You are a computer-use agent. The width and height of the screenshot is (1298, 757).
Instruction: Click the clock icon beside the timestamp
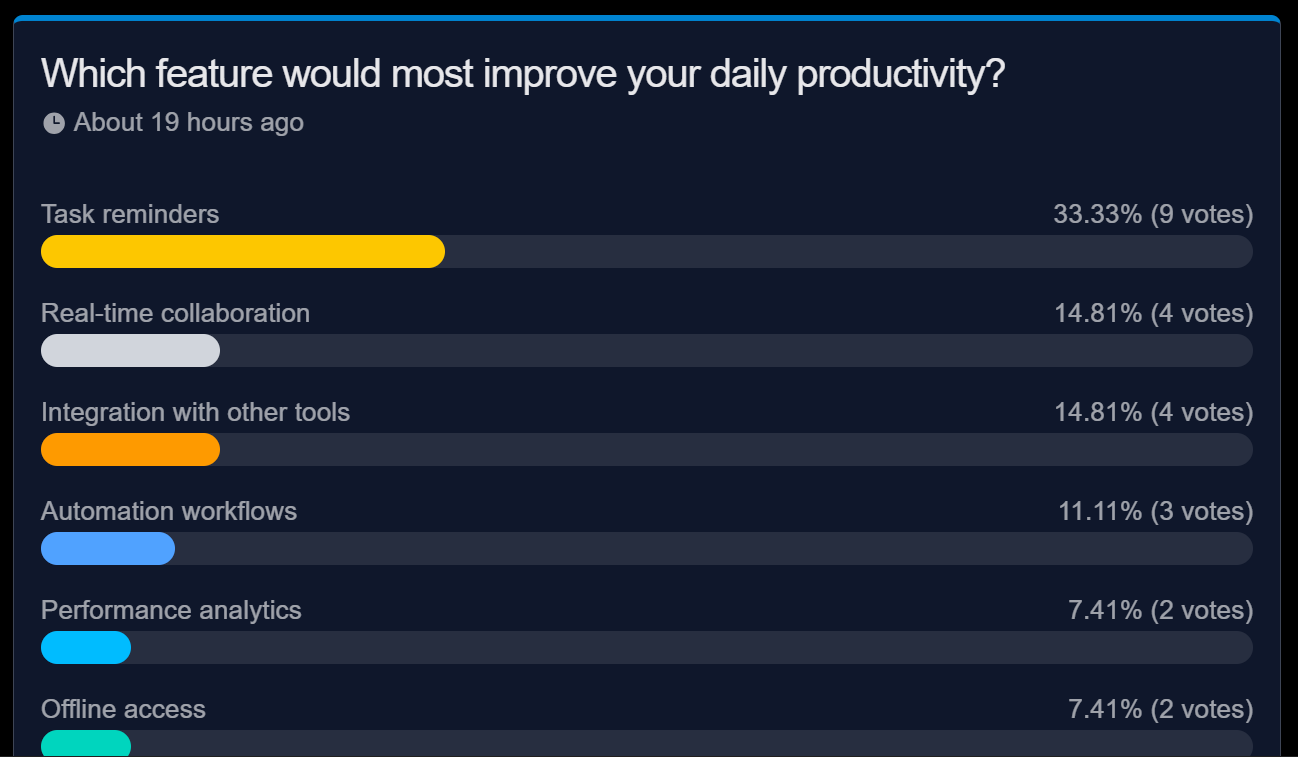[x=53, y=122]
